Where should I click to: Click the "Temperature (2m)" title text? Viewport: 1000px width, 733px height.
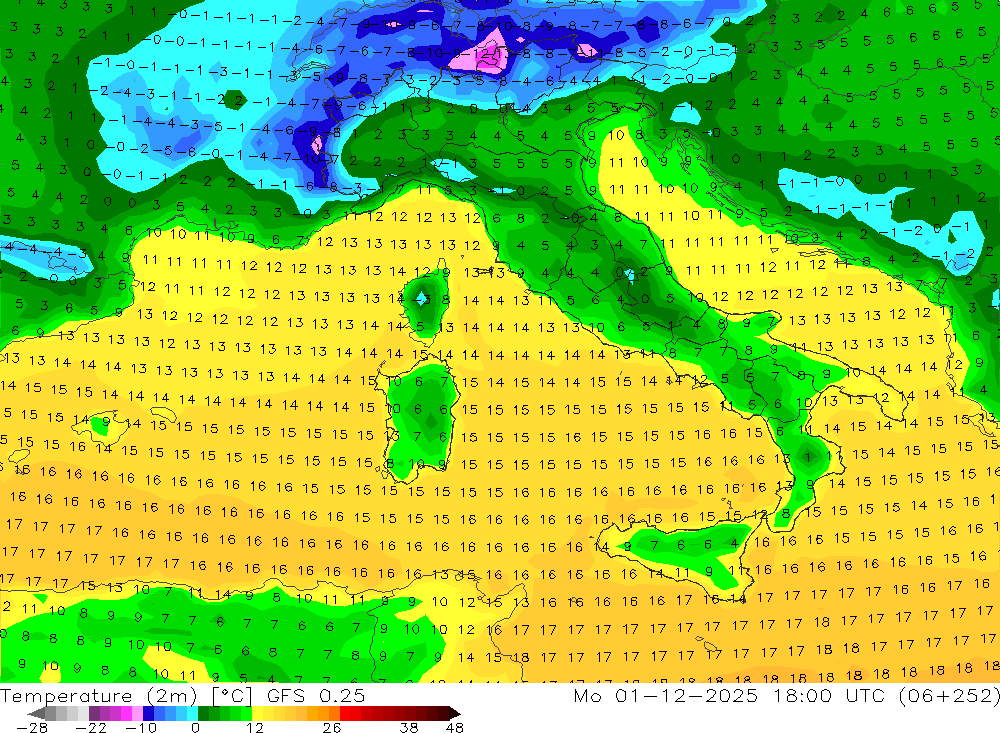[x=99, y=695]
